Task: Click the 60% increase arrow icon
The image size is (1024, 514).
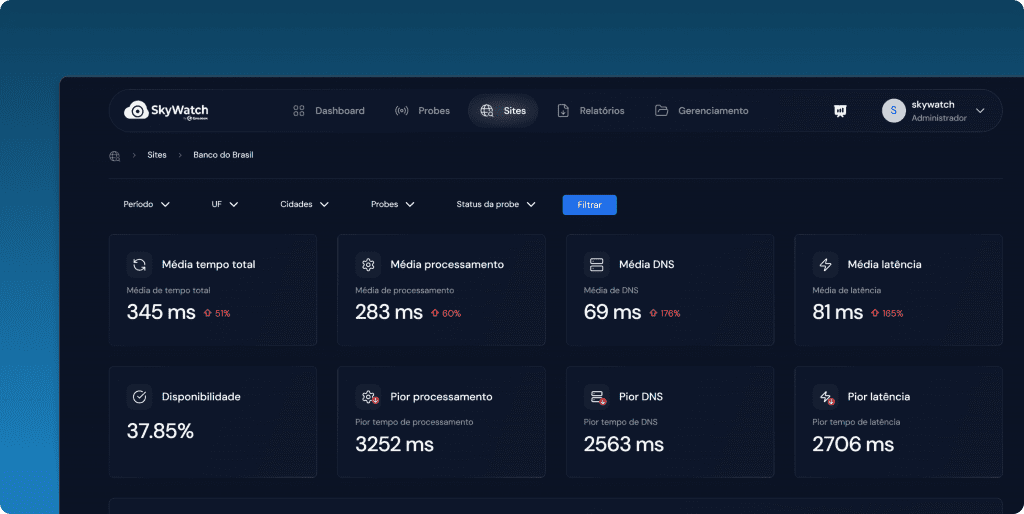Action: tap(435, 313)
